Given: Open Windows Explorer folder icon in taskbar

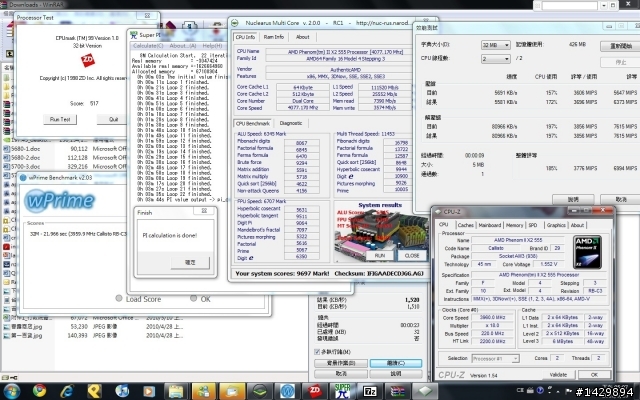Looking at the screenshot, I should coord(176,391).
